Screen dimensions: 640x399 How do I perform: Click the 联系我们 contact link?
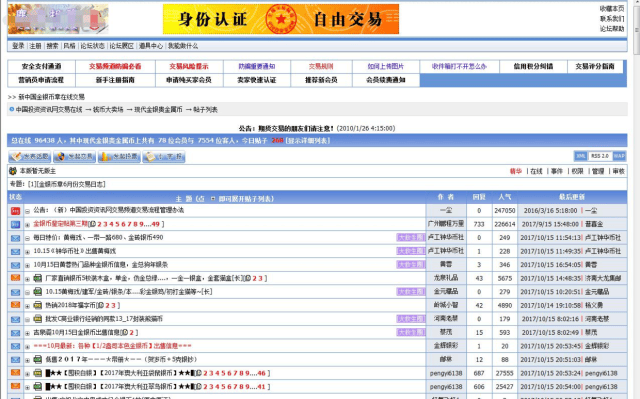612,19
